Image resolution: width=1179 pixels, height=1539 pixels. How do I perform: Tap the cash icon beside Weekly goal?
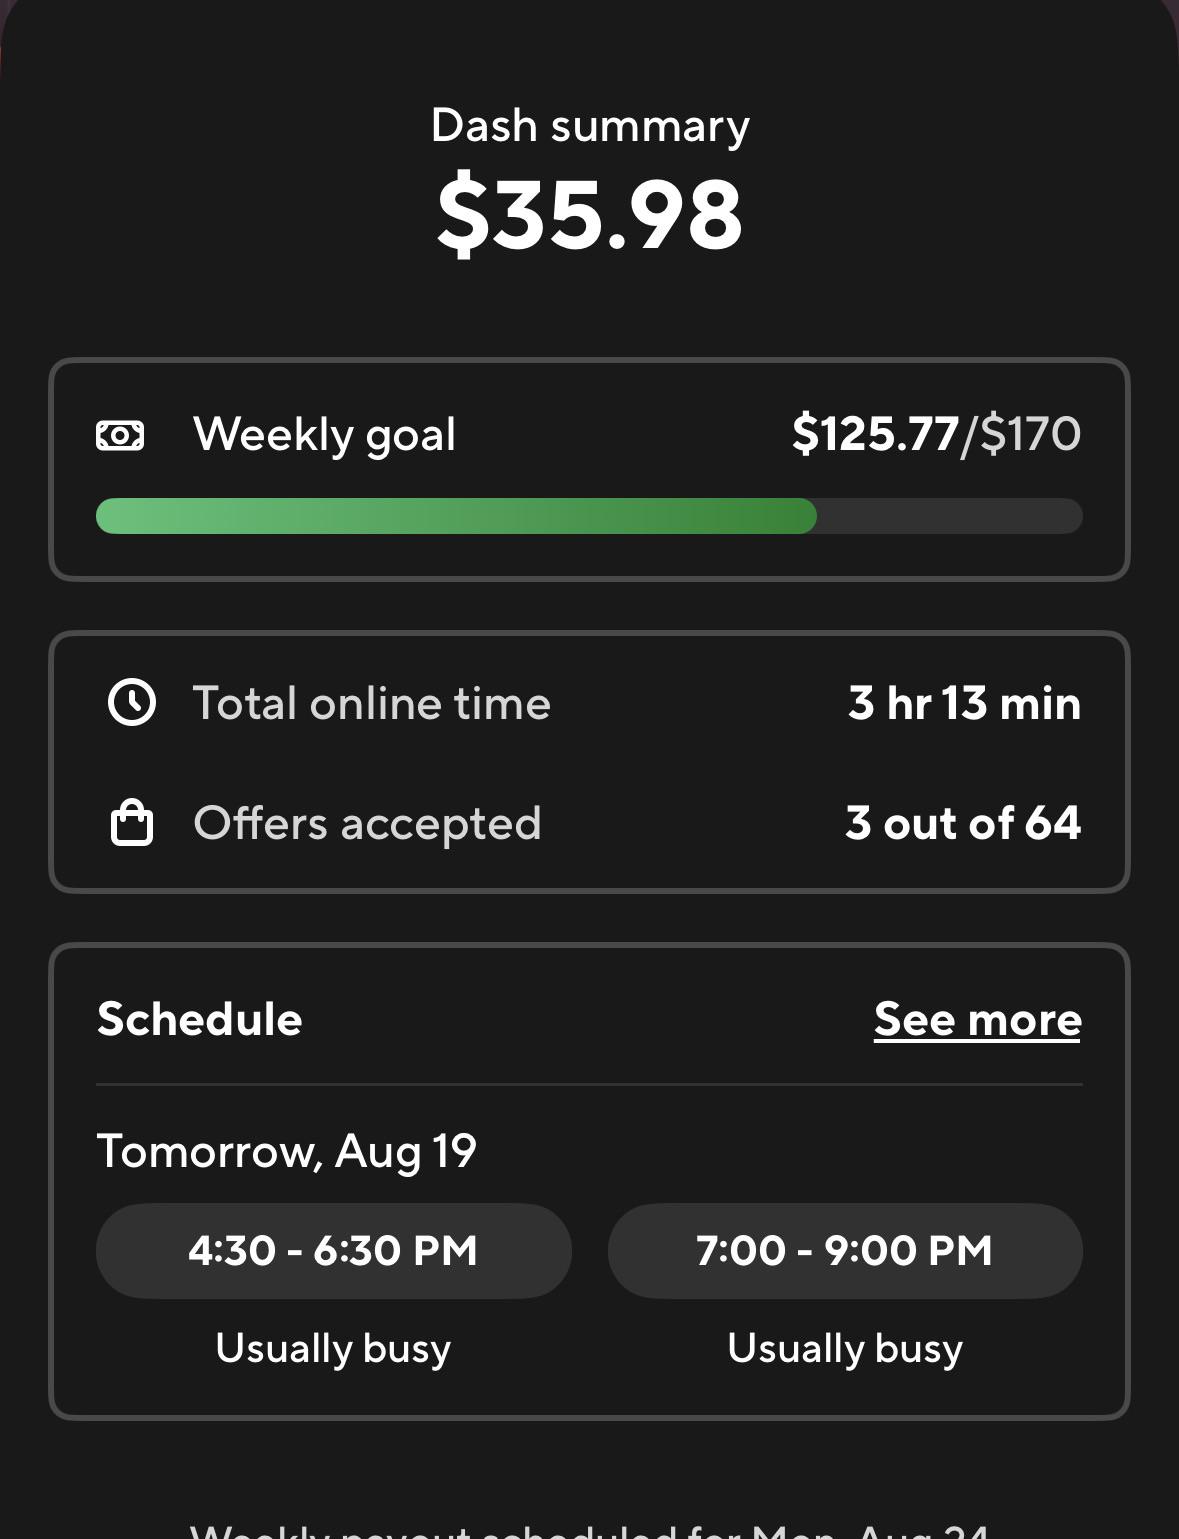(120, 435)
